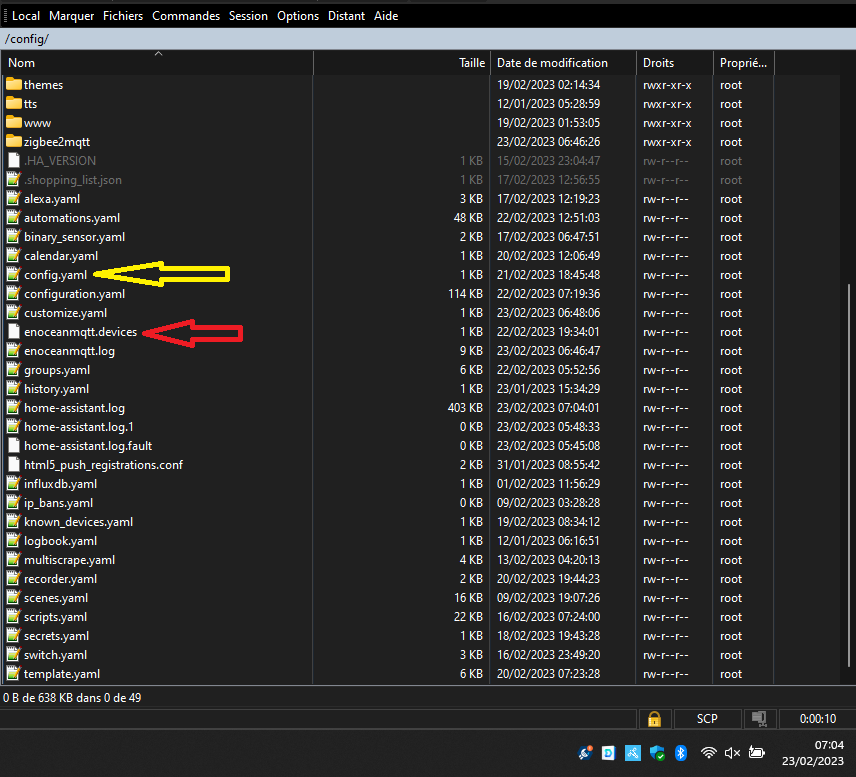Open Bluetooth icon in system tray

point(681,752)
